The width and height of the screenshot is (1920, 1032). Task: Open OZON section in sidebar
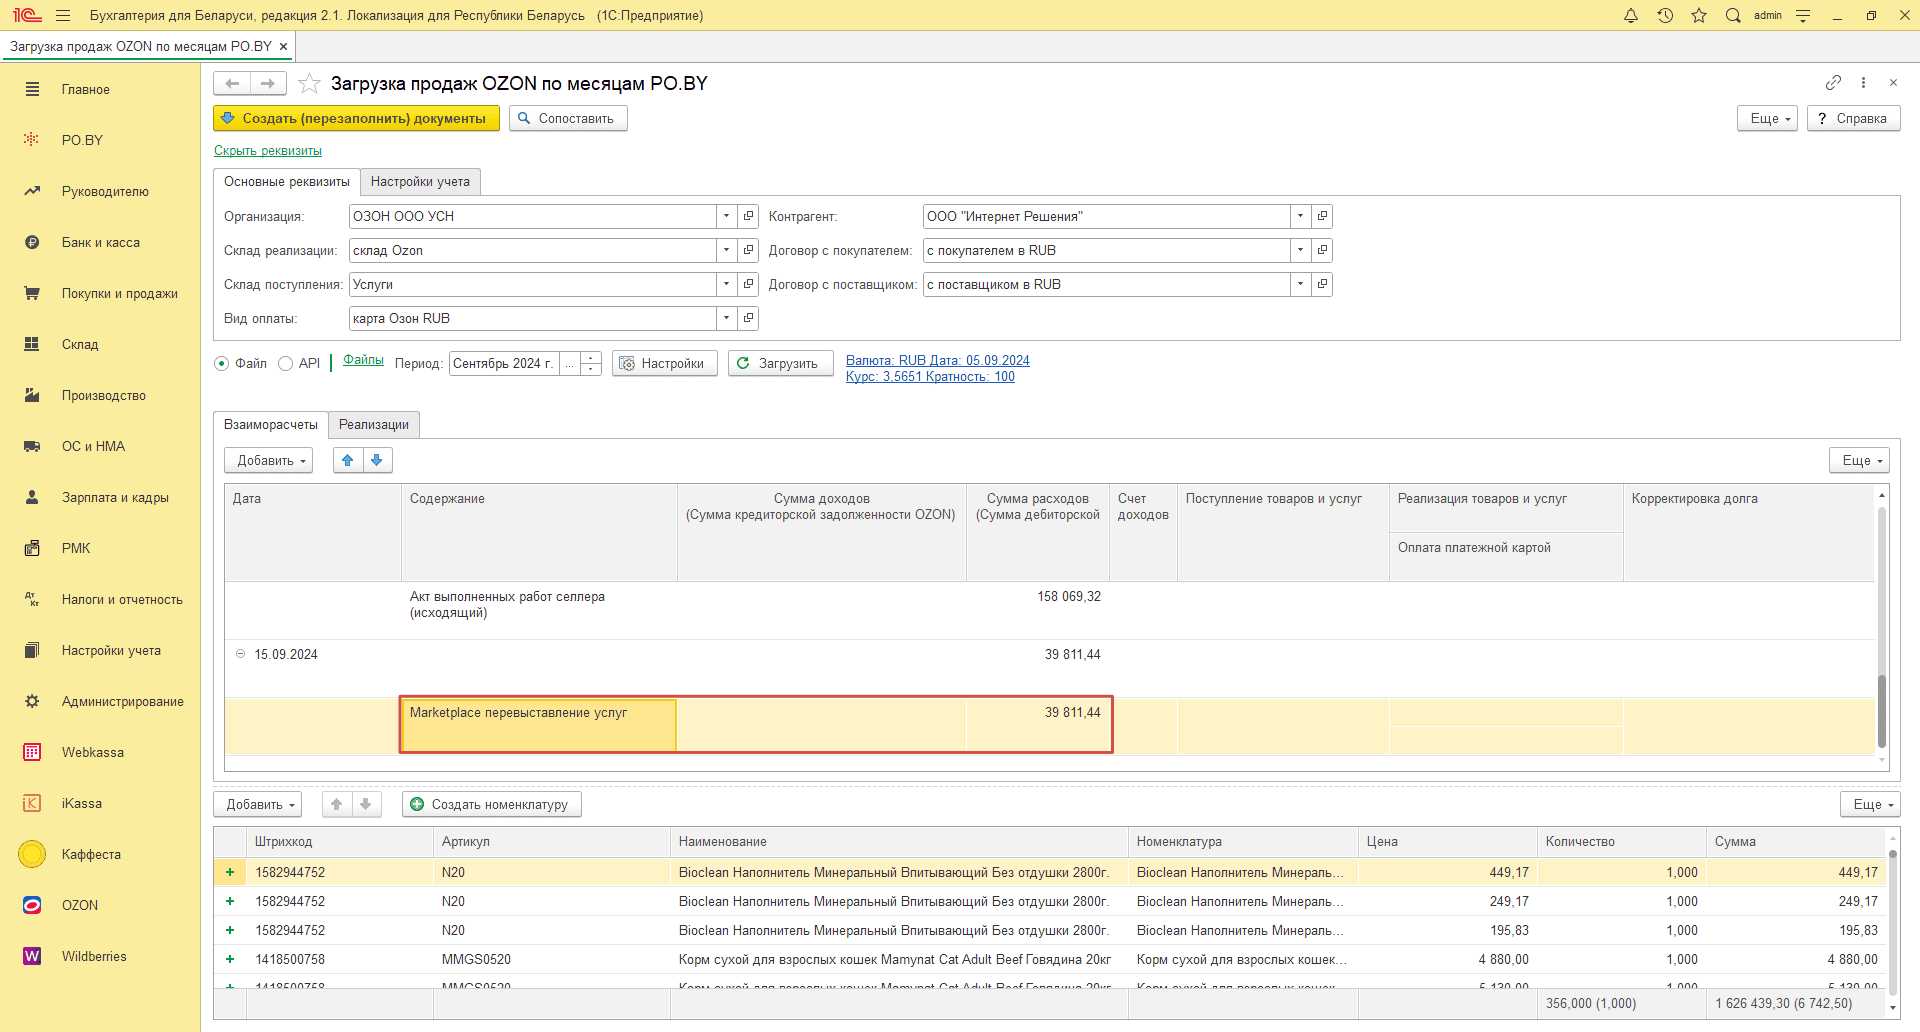pyautogui.click(x=80, y=905)
